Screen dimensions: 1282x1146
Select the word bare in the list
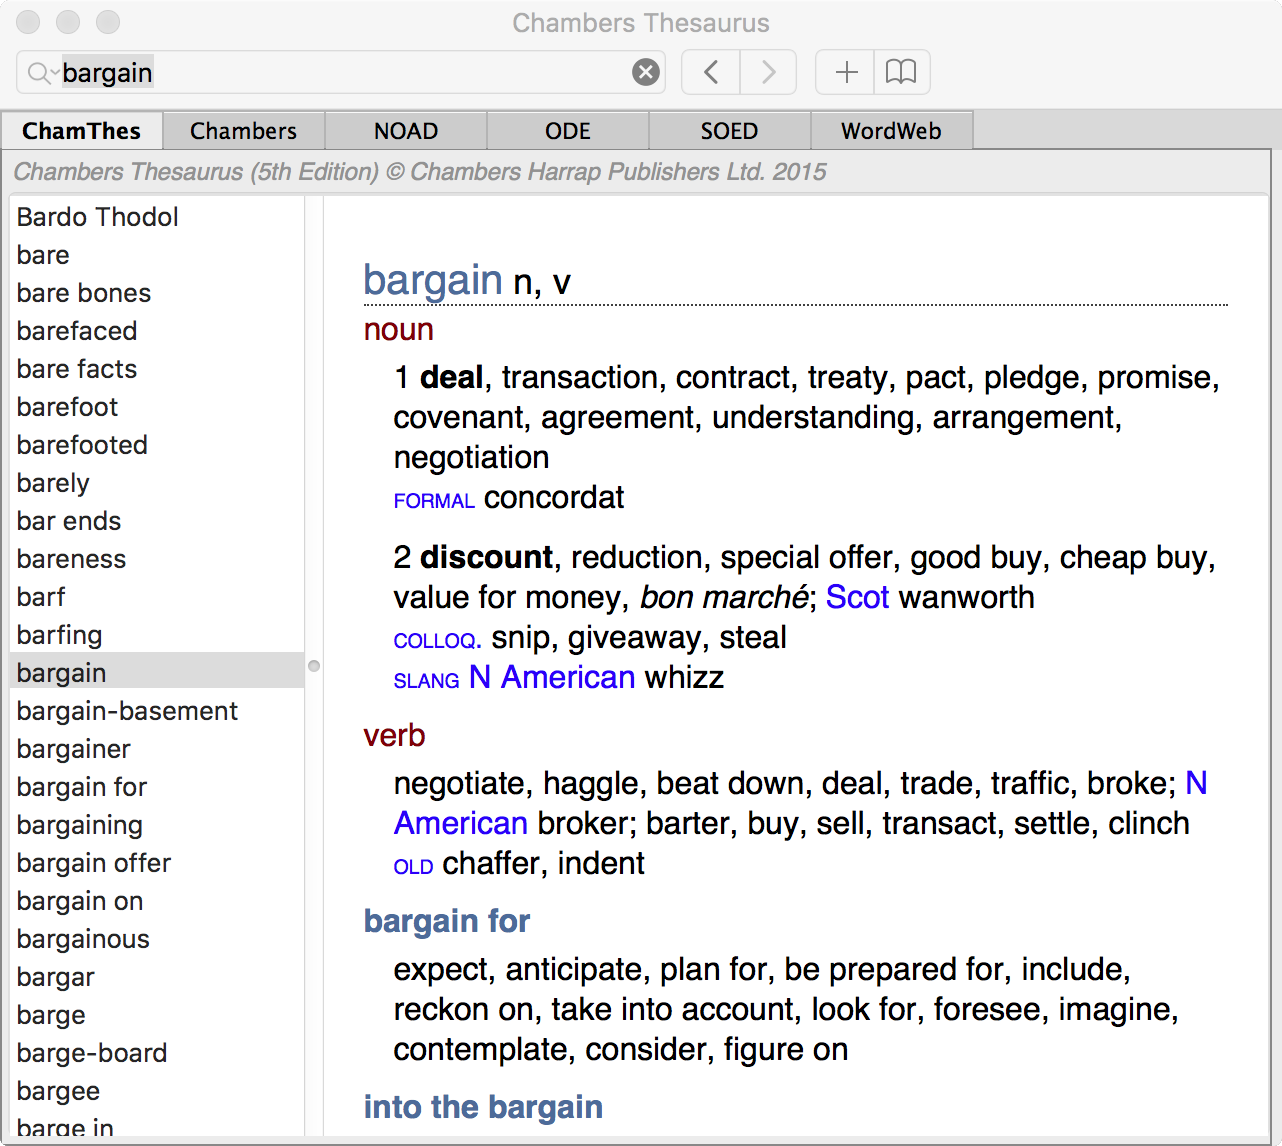point(157,255)
